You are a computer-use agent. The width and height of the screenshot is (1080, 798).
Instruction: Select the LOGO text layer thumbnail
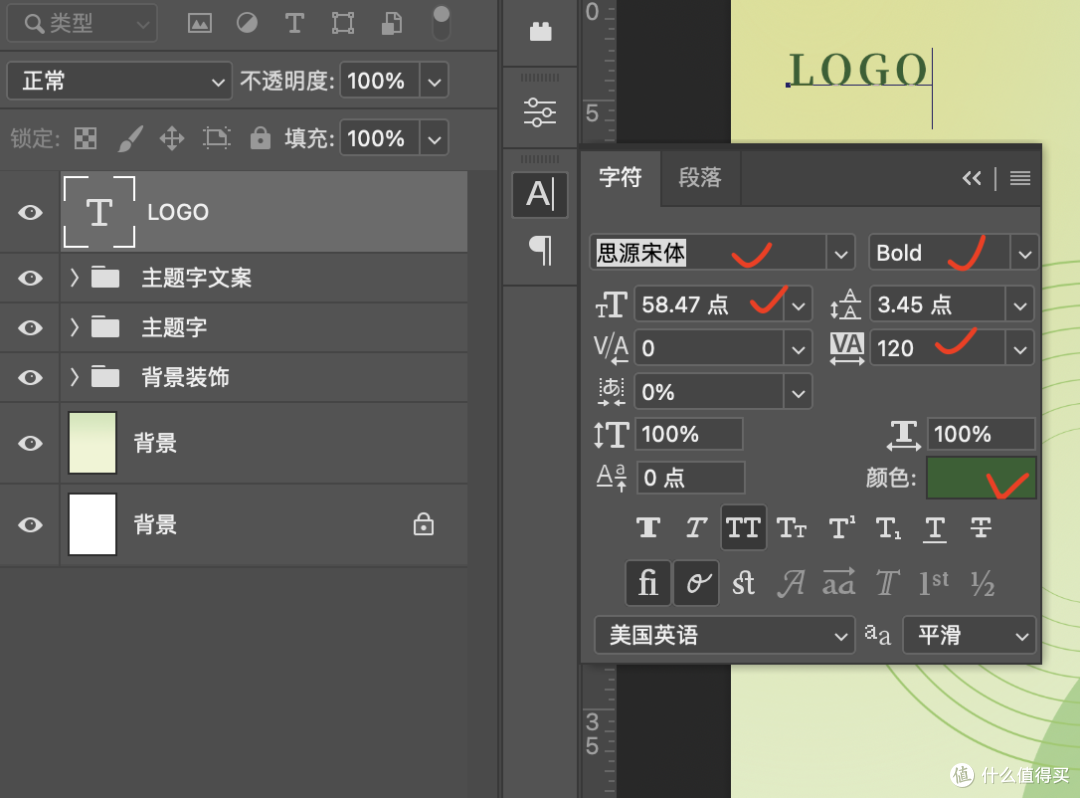tap(99, 212)
